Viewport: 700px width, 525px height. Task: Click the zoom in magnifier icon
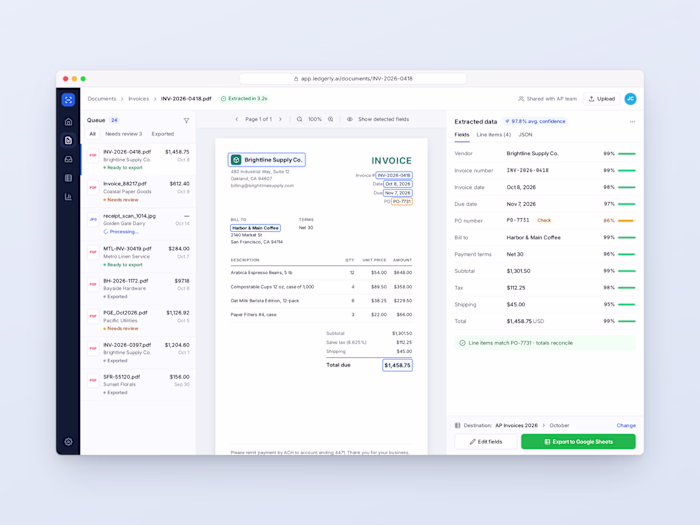pyautogui.click(x=331, y=119)
